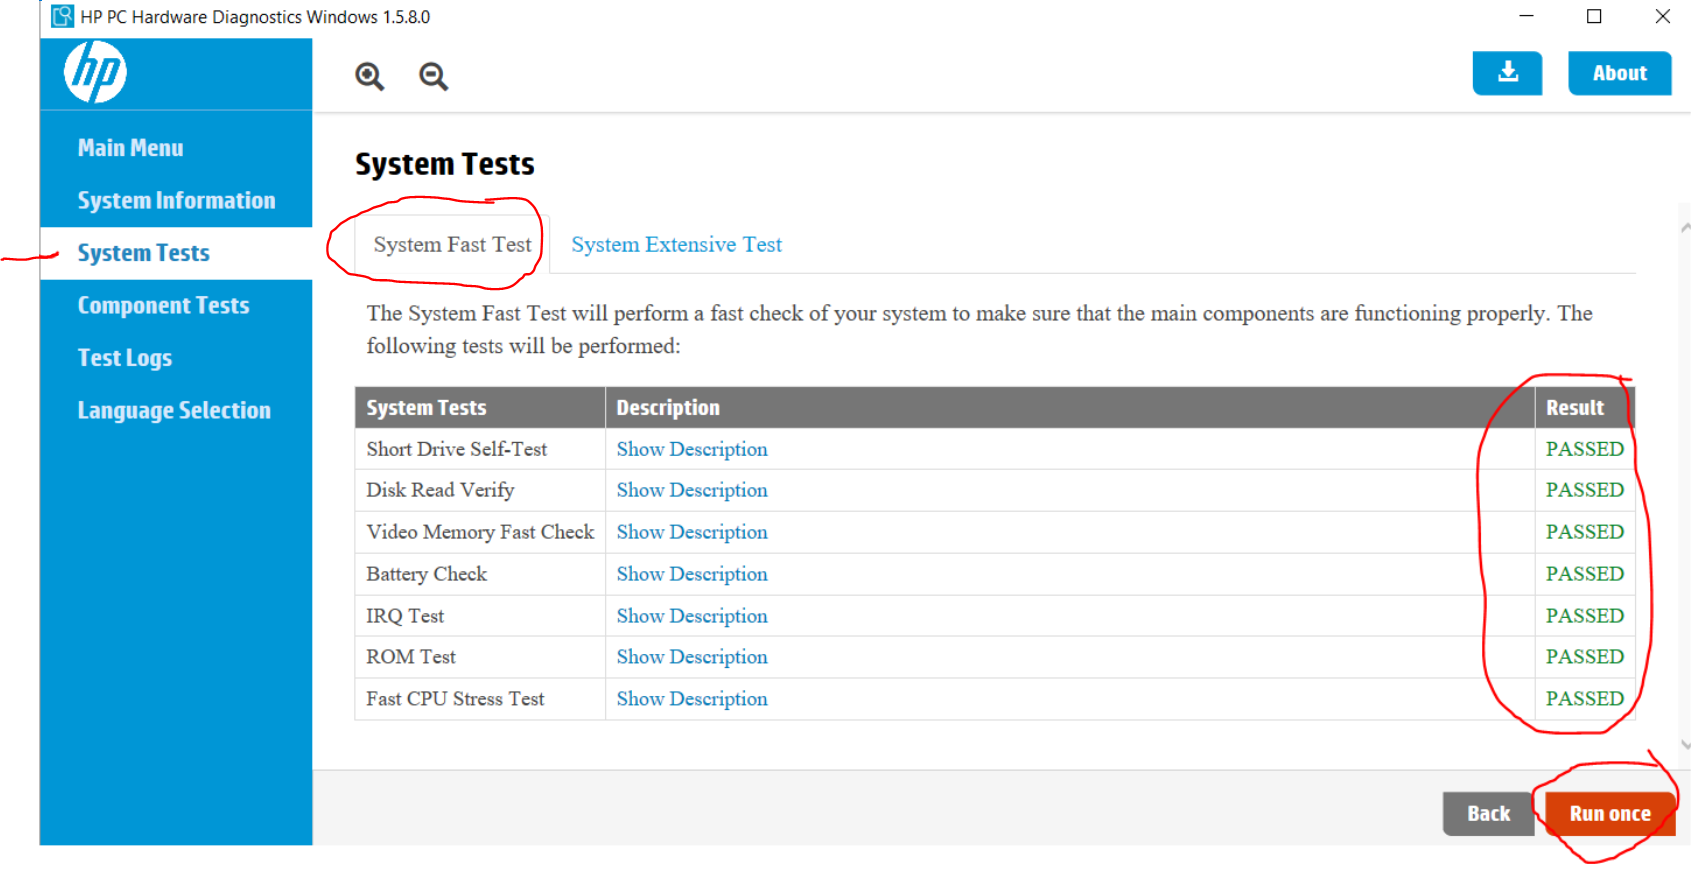
Task: Click the Video Memory Fast Check row name
Action: (x=480, y=533)
